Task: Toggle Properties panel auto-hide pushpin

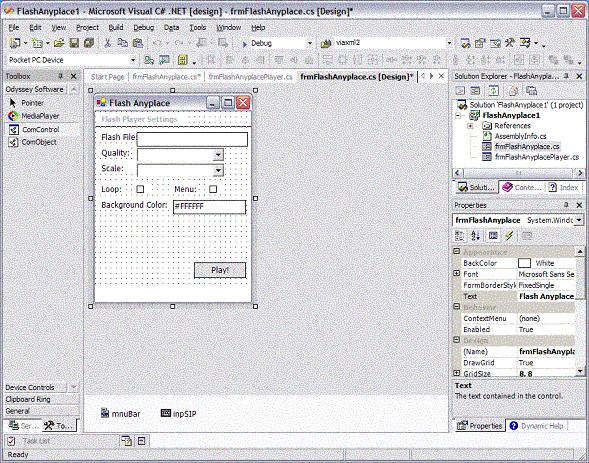Action: click(x=566, y=205)
